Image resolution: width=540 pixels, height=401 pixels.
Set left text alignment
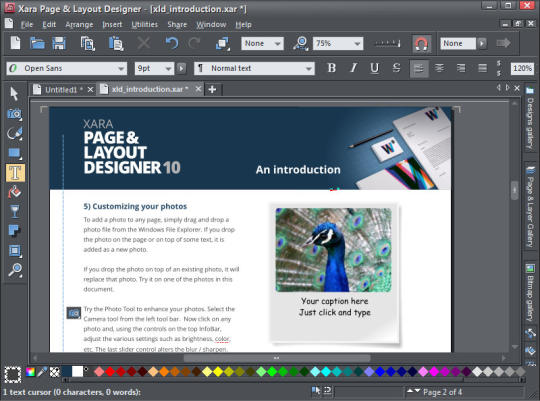pos(419,68)
